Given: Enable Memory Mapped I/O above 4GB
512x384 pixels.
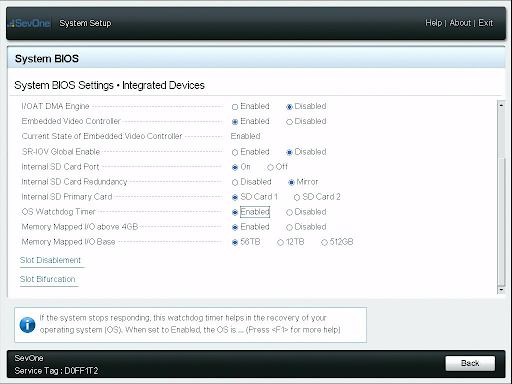Looking at the screenshot, I should pos(235,227).
